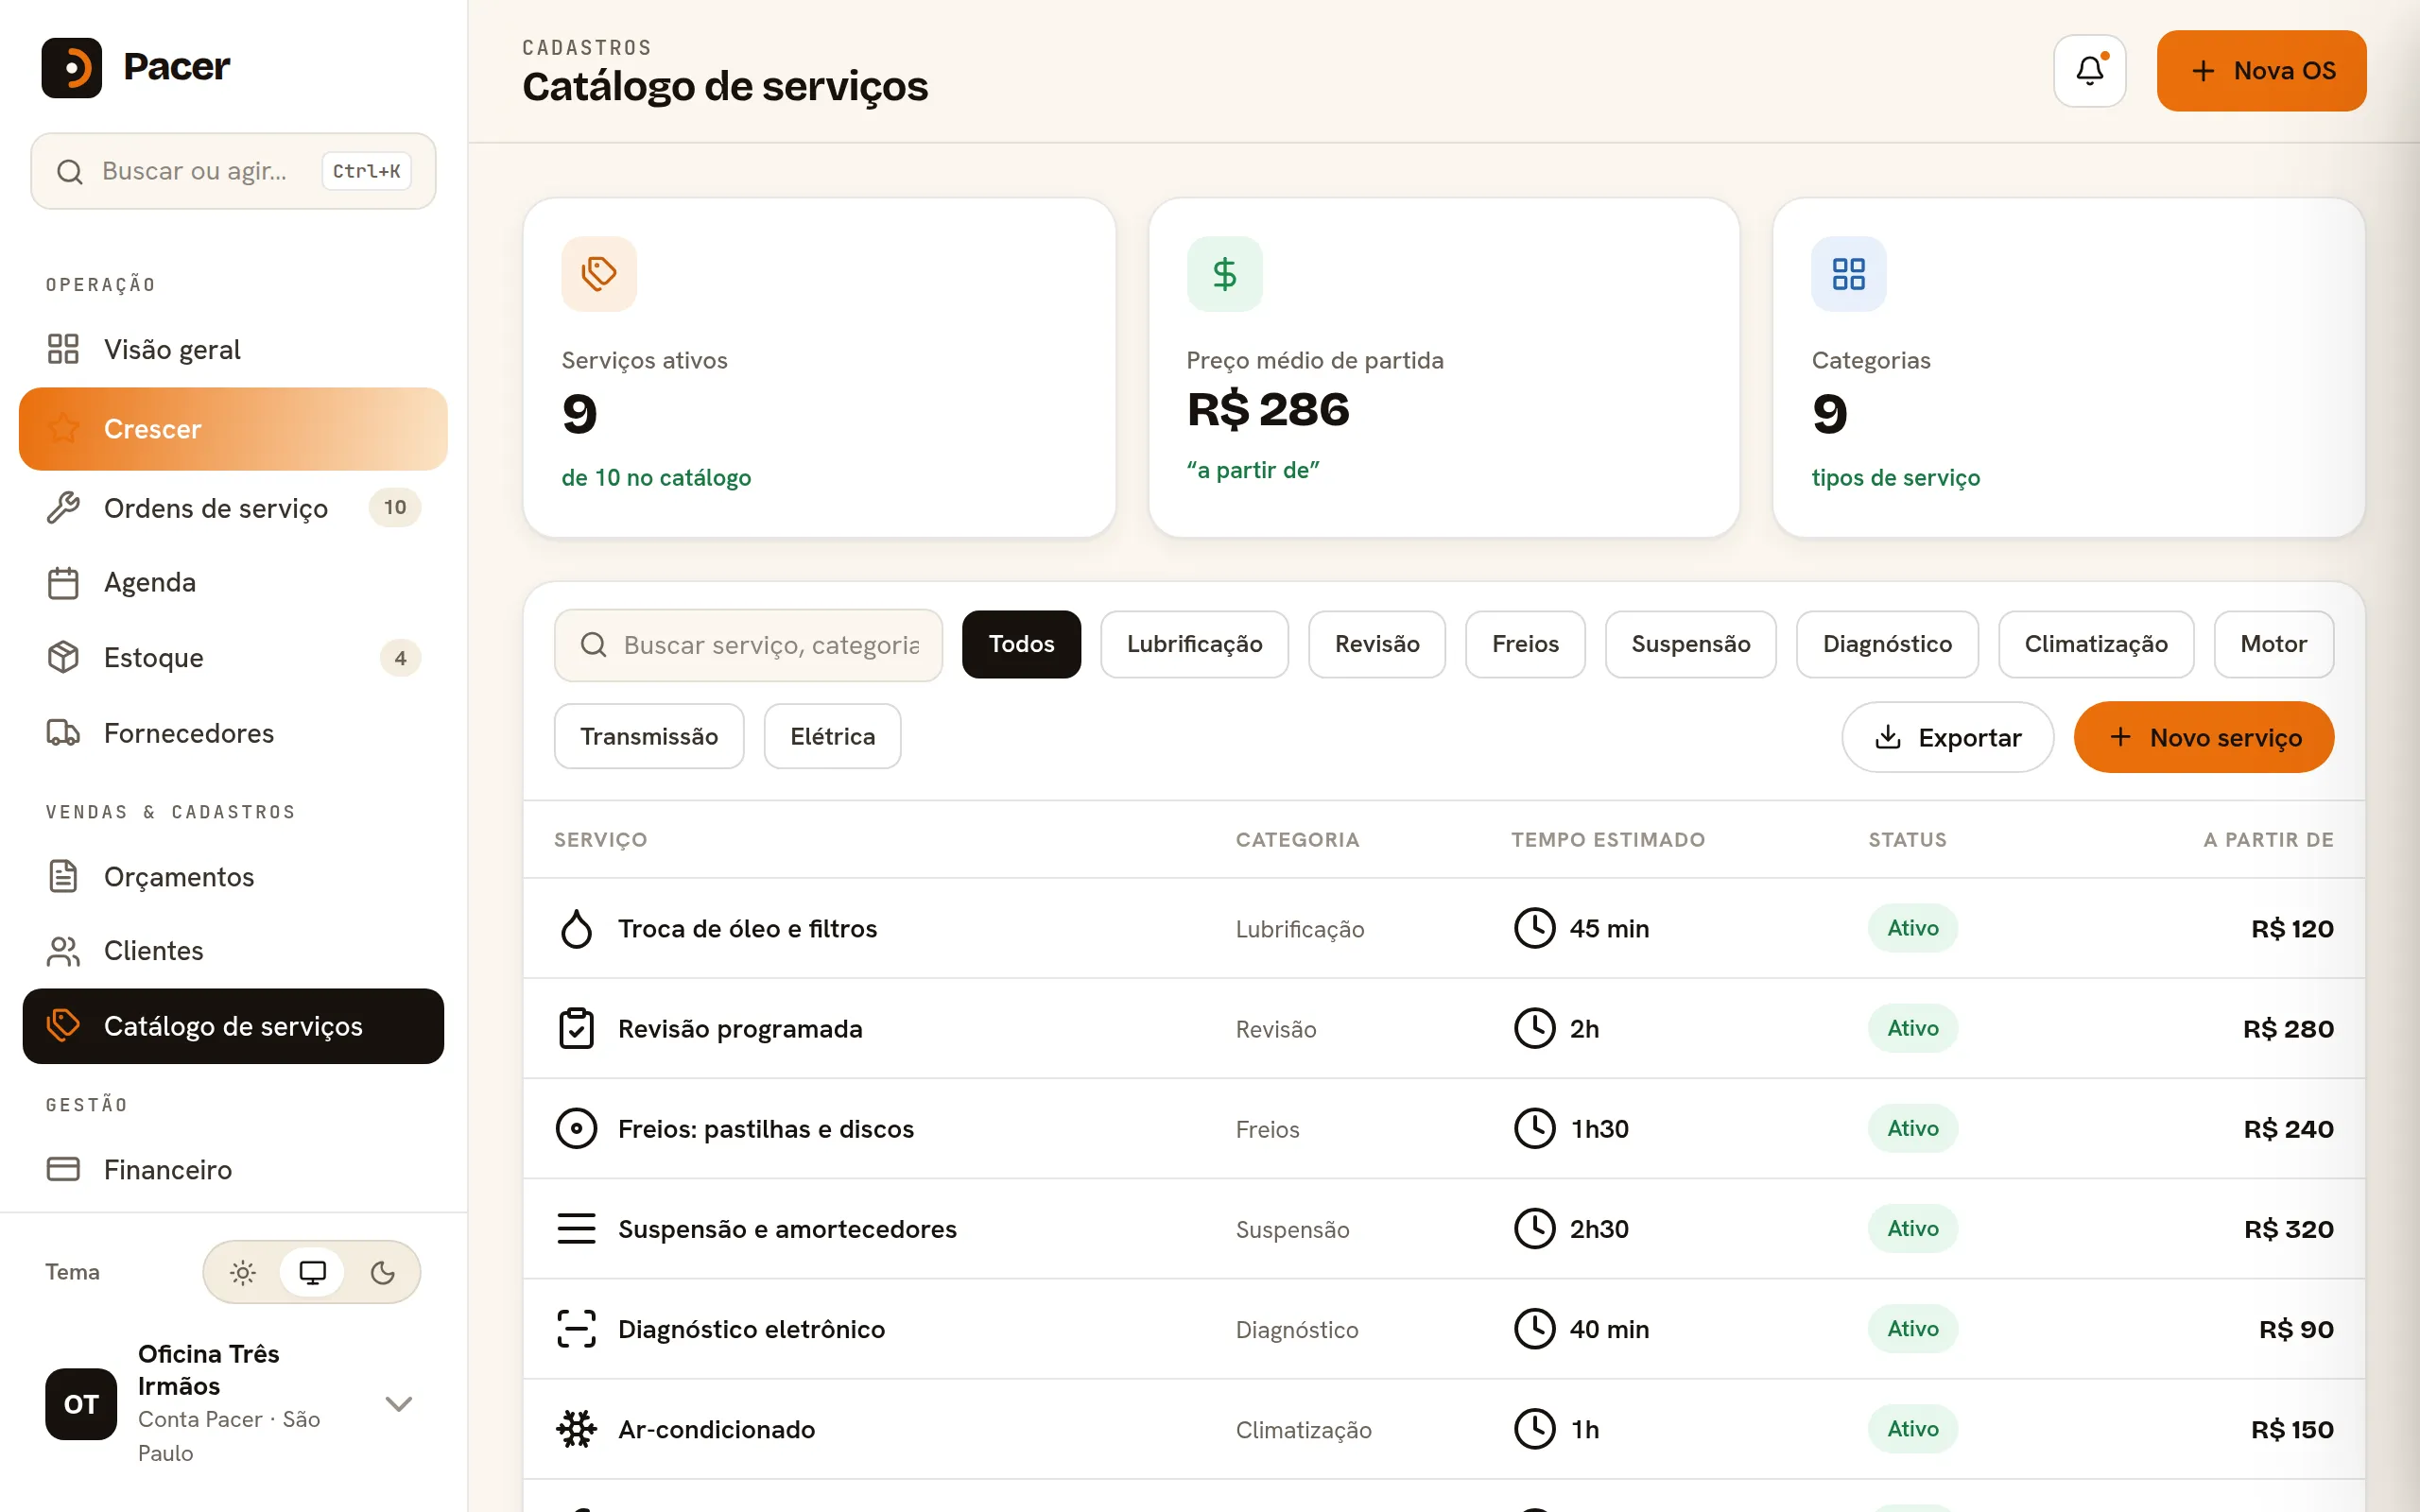Click the A partir de column header

coord(2268,839)
